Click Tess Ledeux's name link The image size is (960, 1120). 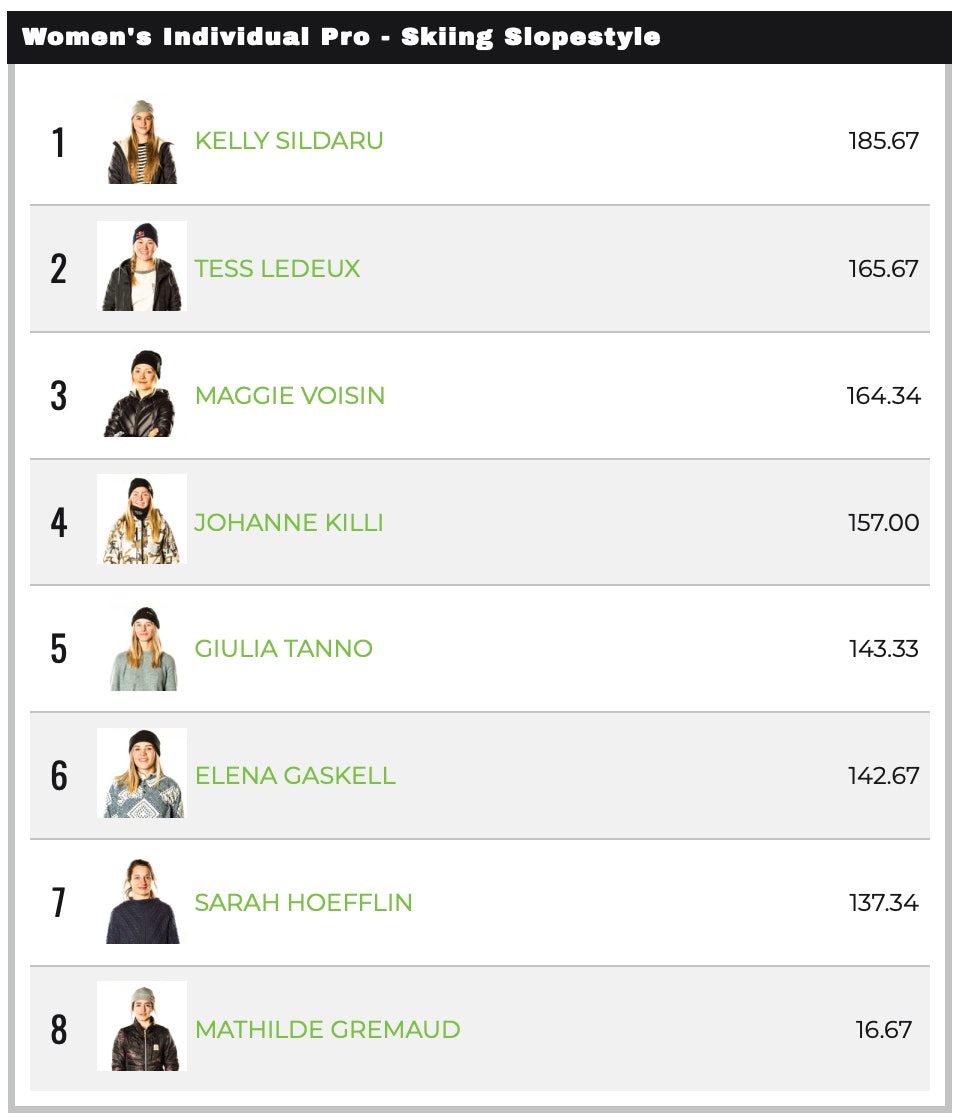277,269
